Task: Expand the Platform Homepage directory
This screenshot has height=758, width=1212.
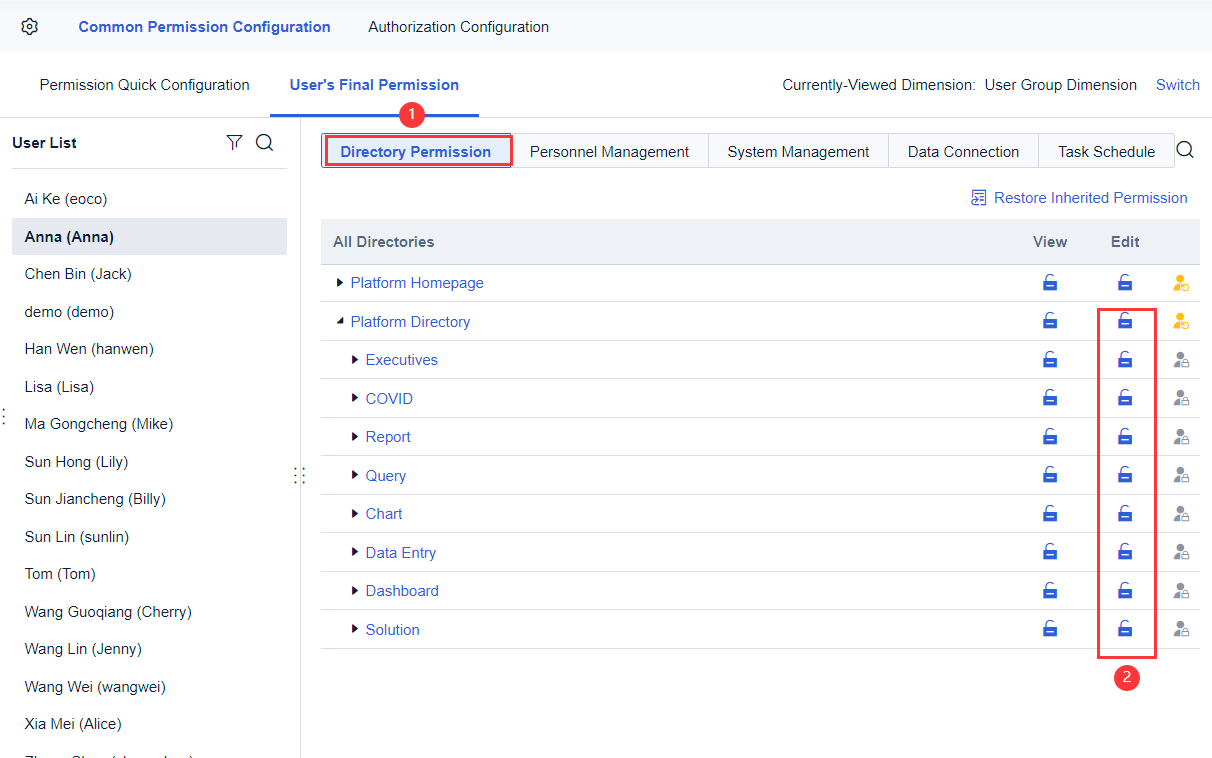Action: click(x=340, y=283)
